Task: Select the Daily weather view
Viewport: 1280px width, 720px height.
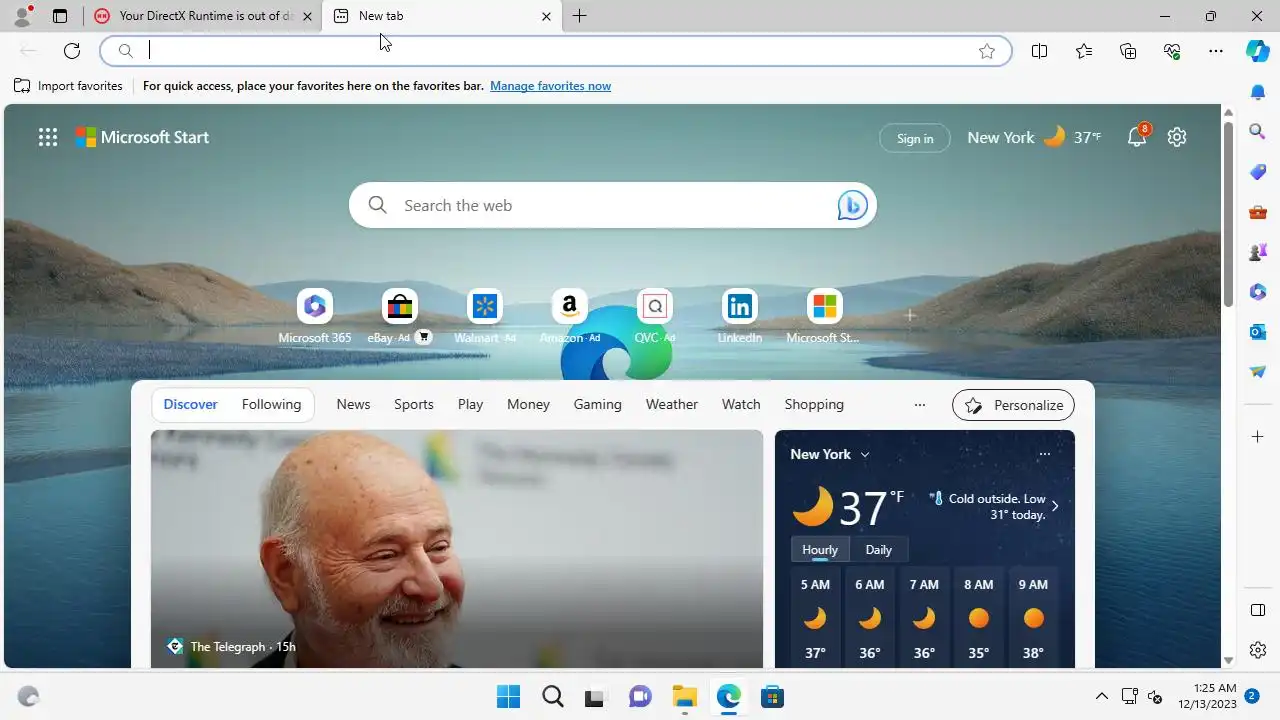Action: point(878,550)
